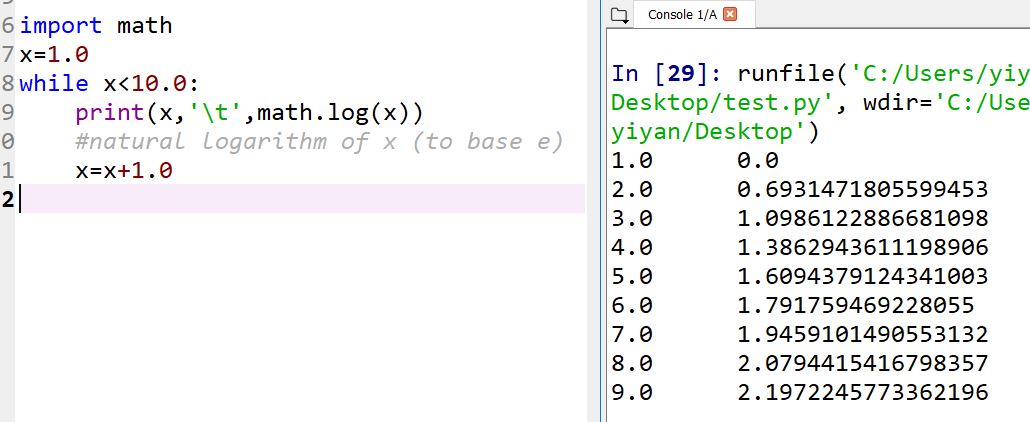Click line number 8 in the gutter
1030x422 pixels.
[8, 83]
